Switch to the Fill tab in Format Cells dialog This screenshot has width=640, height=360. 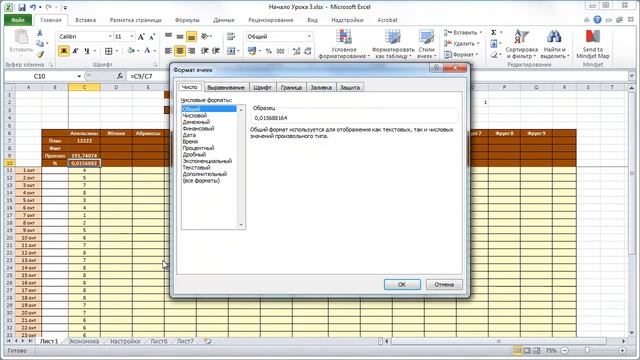pyautogui.click(x=321, y=87)
